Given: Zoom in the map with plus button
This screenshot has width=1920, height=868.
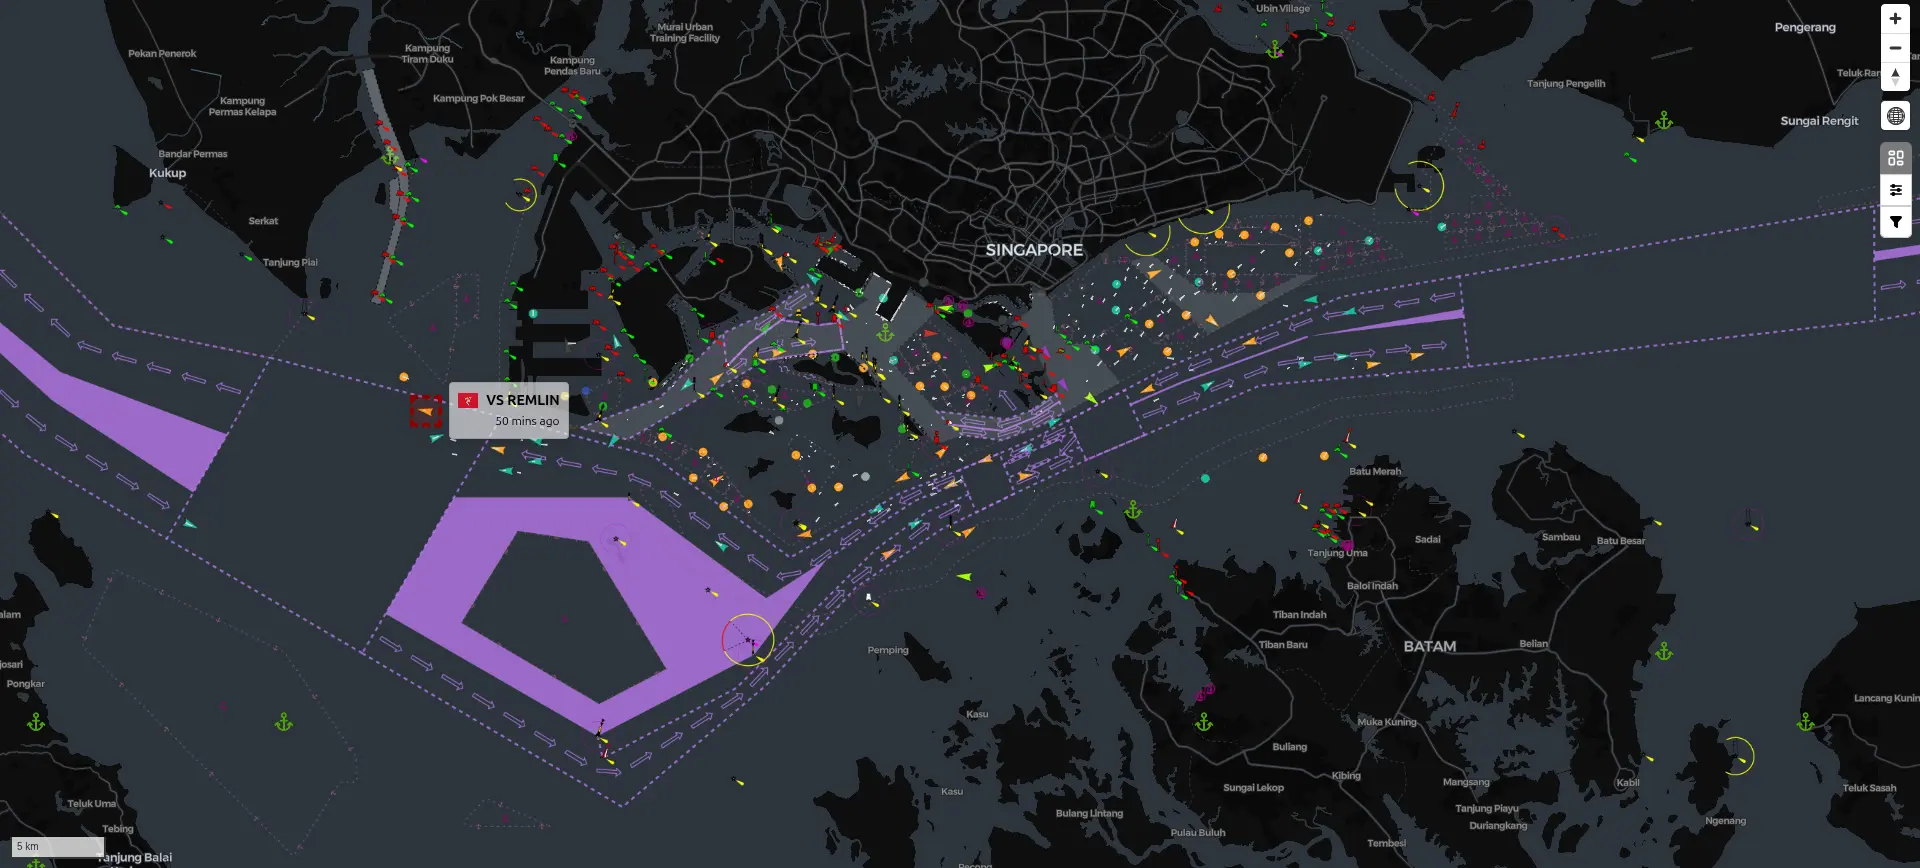Looking at the screenshot, I should click(1895, 19).
